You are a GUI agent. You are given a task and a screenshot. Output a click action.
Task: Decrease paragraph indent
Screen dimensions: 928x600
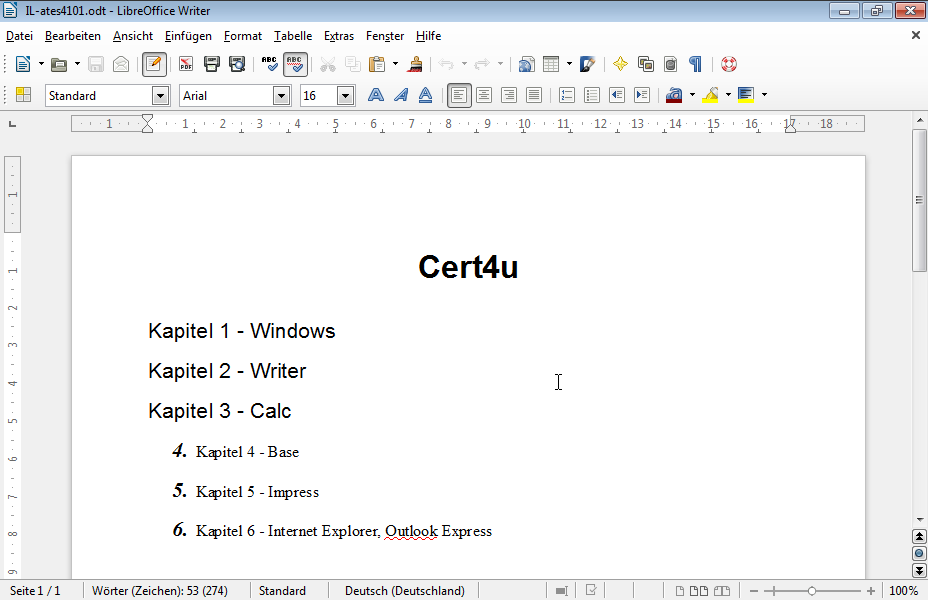tap(617, 95)
